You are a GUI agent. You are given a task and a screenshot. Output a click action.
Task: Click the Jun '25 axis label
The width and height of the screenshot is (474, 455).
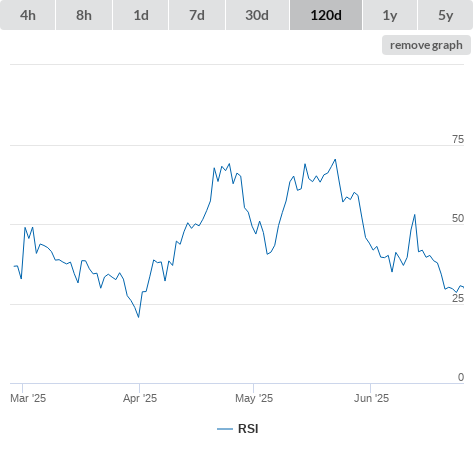(371, 398)
